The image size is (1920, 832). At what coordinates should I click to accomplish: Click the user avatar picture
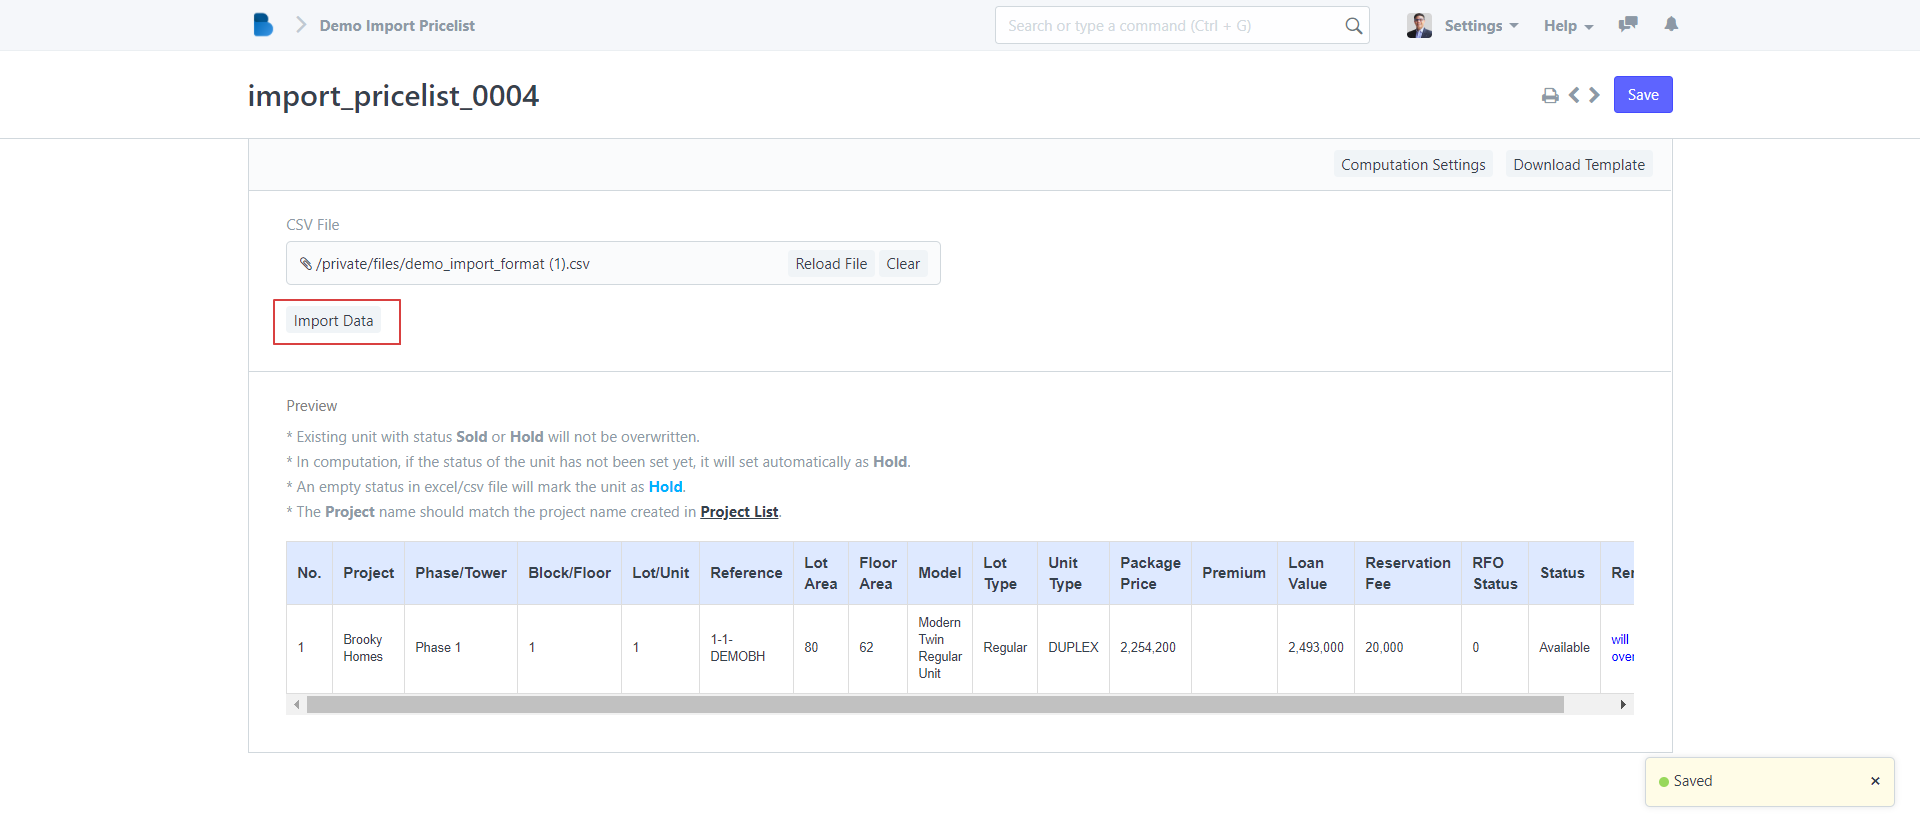pyautogui.click(x=1419, y=26)
